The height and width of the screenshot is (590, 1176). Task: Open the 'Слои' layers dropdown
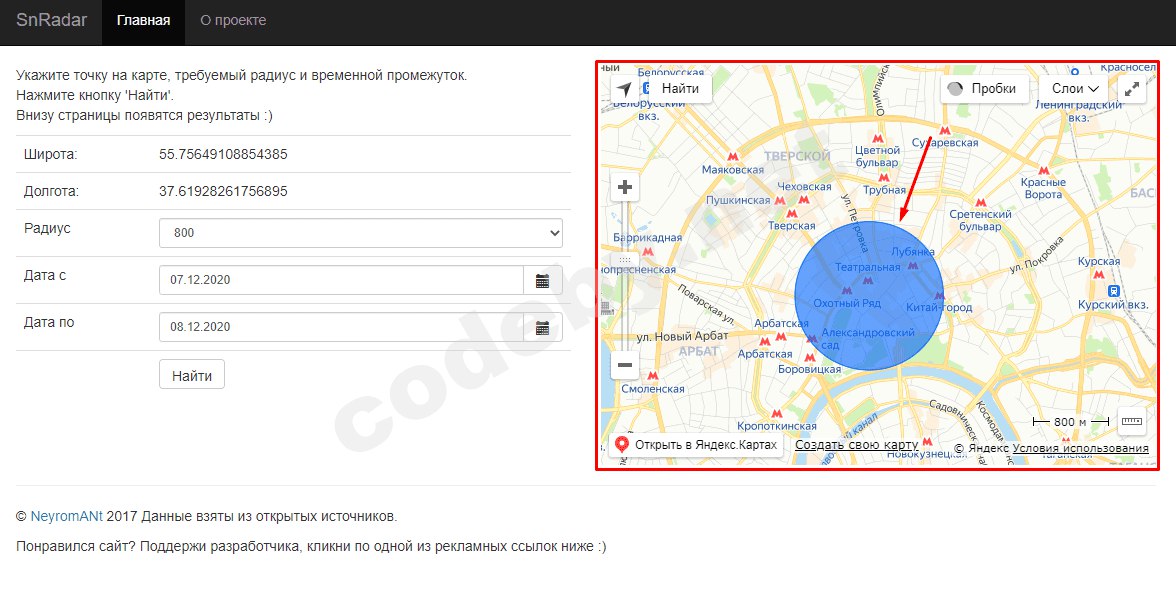click(x=1074, y=88)
